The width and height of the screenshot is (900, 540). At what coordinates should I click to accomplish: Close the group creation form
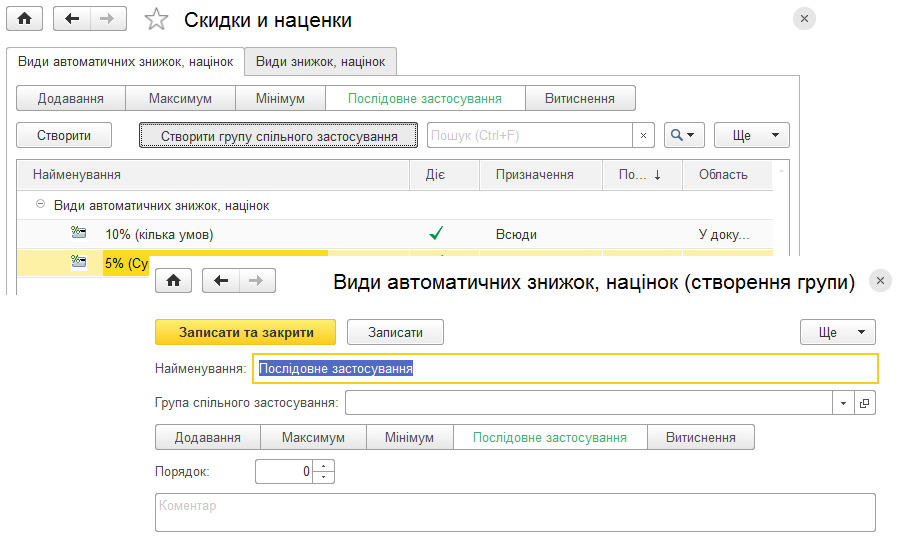[880, 281]
